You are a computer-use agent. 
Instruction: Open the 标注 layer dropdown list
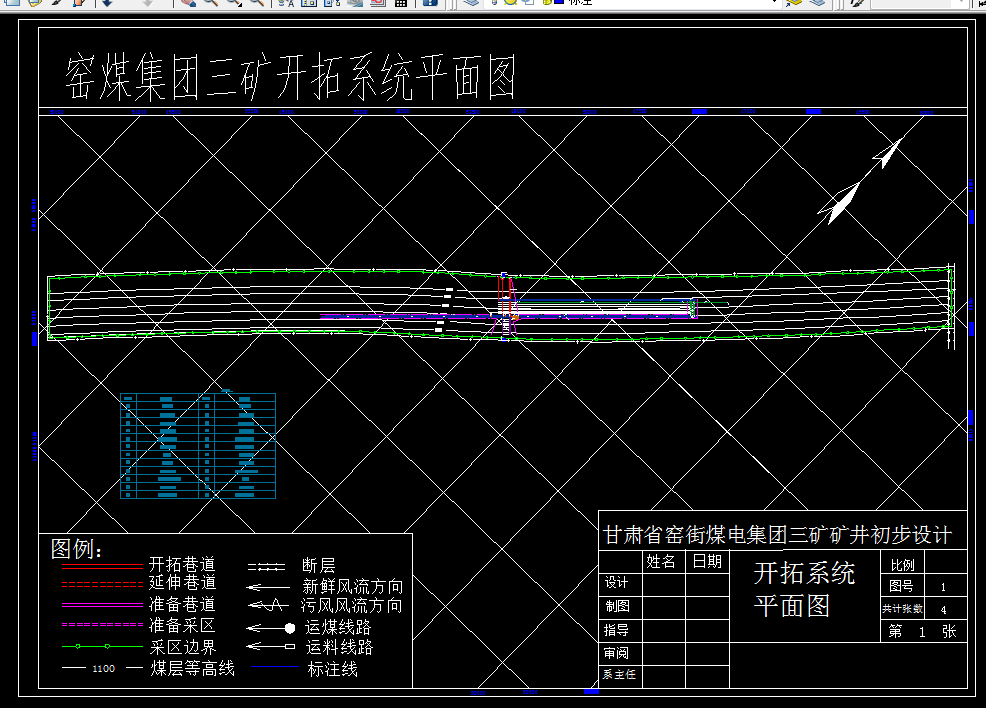[775, 5]
